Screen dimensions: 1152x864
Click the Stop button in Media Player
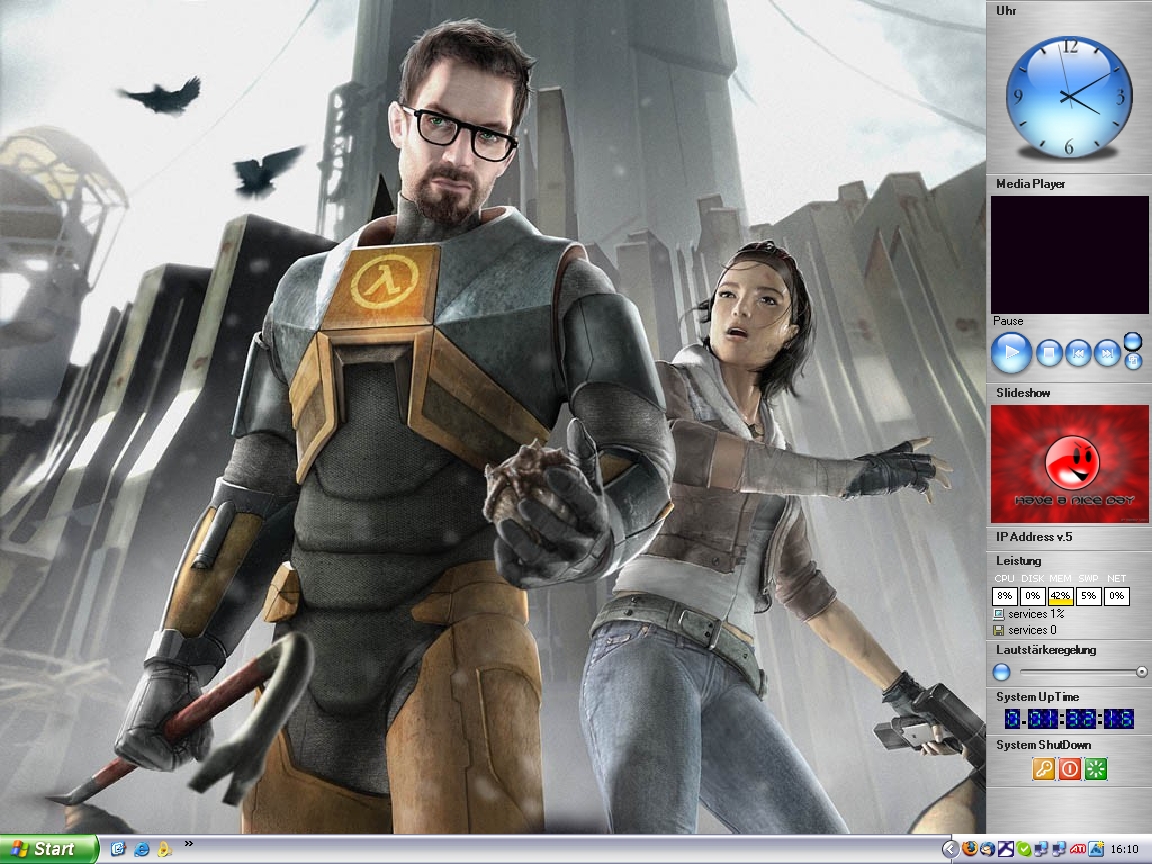tap(1049, 354)
